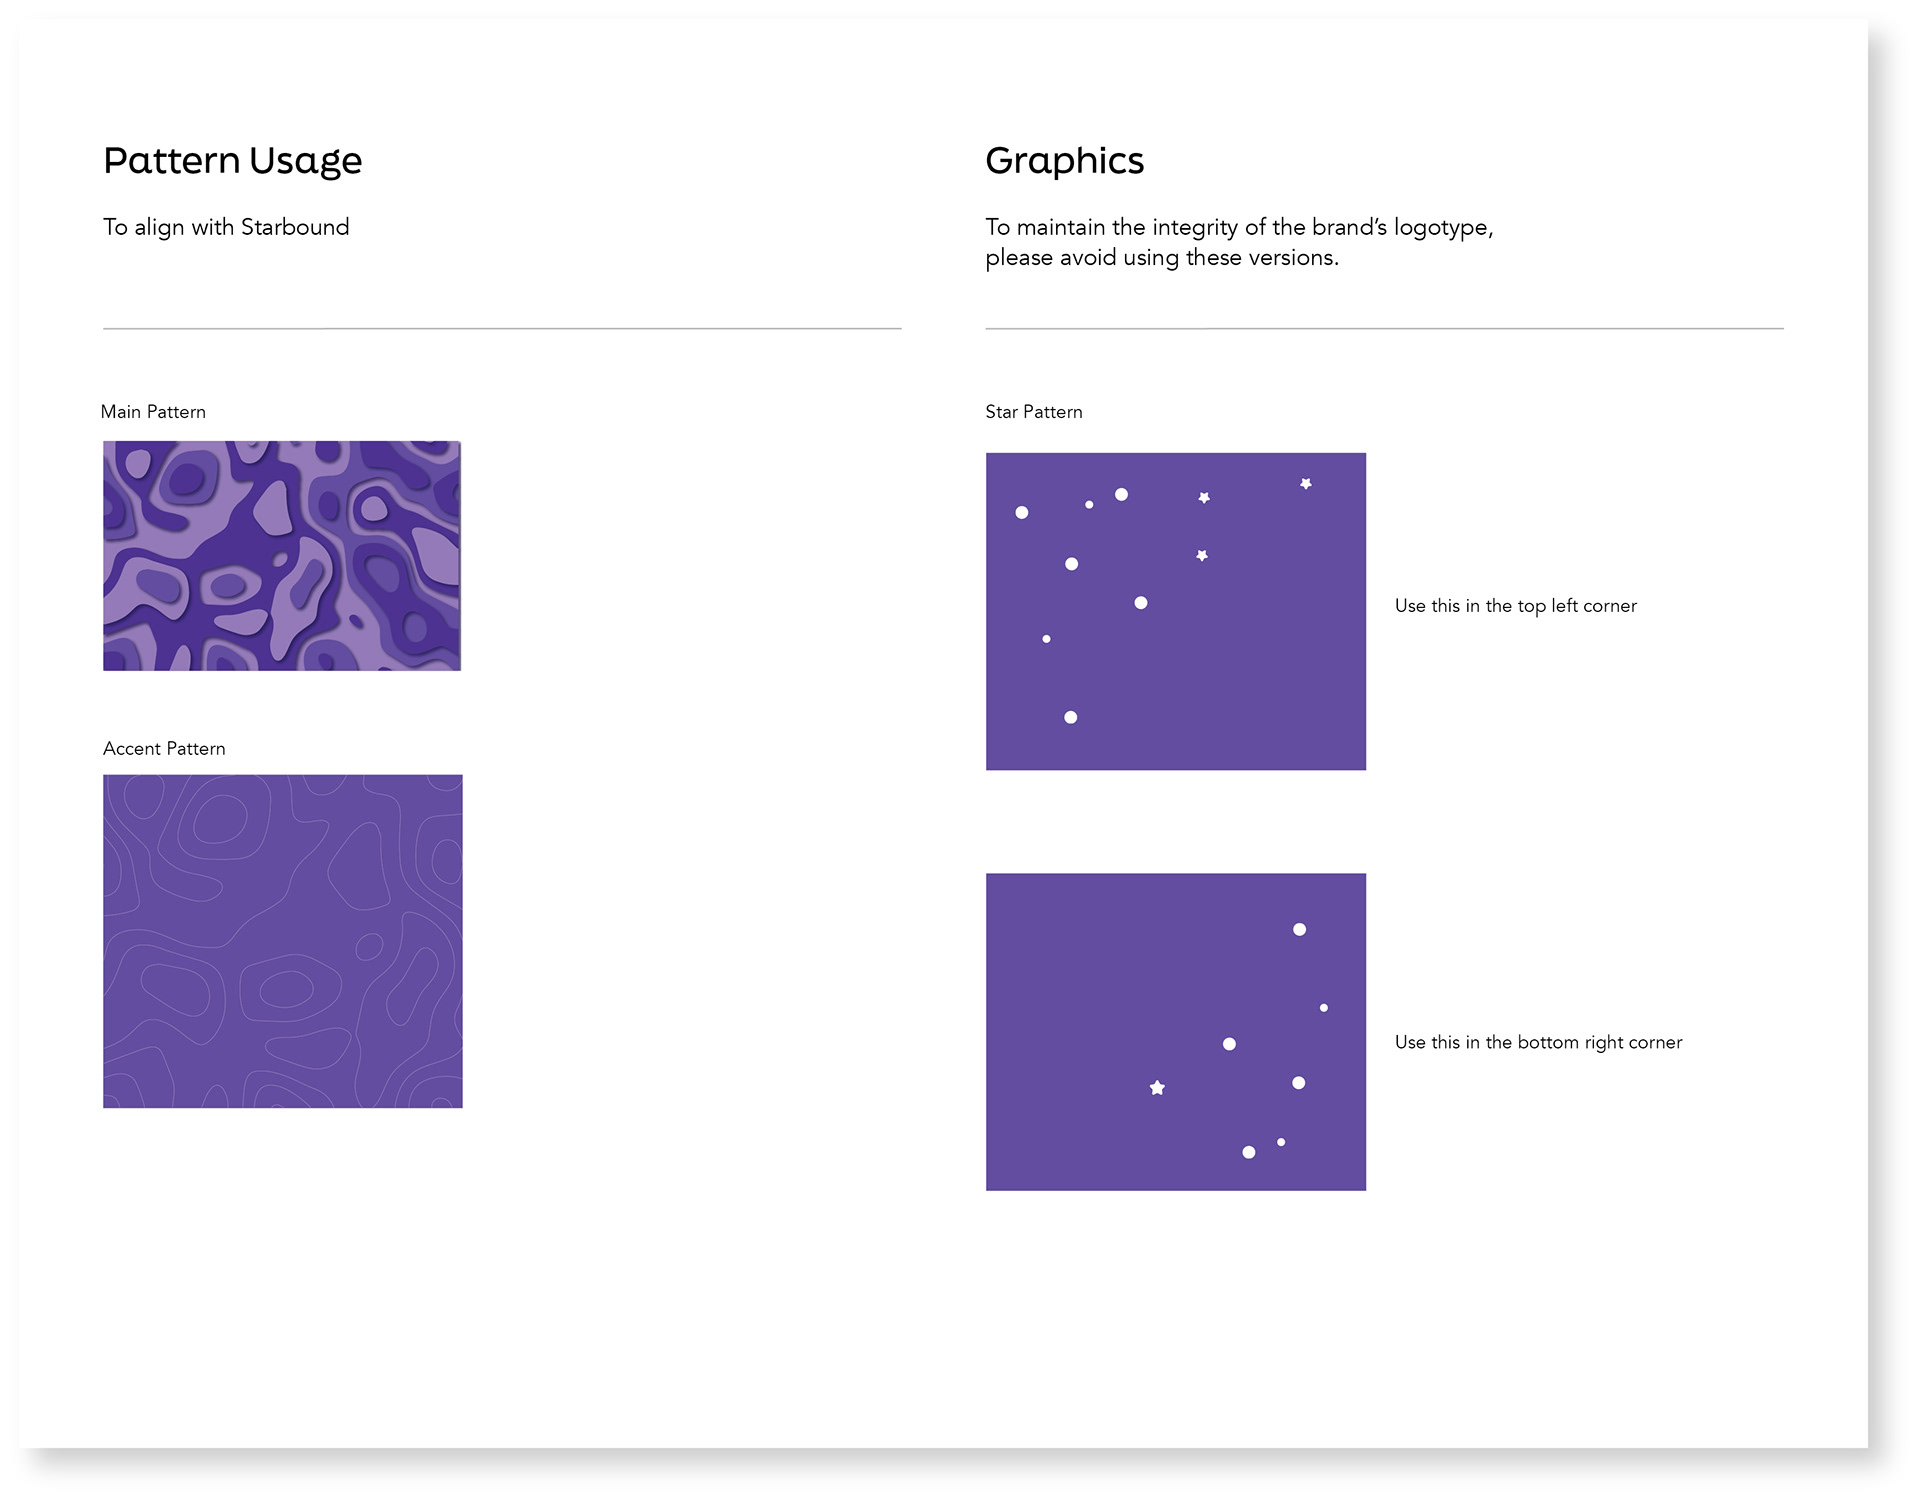Click the horizontal divider under Pattern Usage

click(502, 328)
